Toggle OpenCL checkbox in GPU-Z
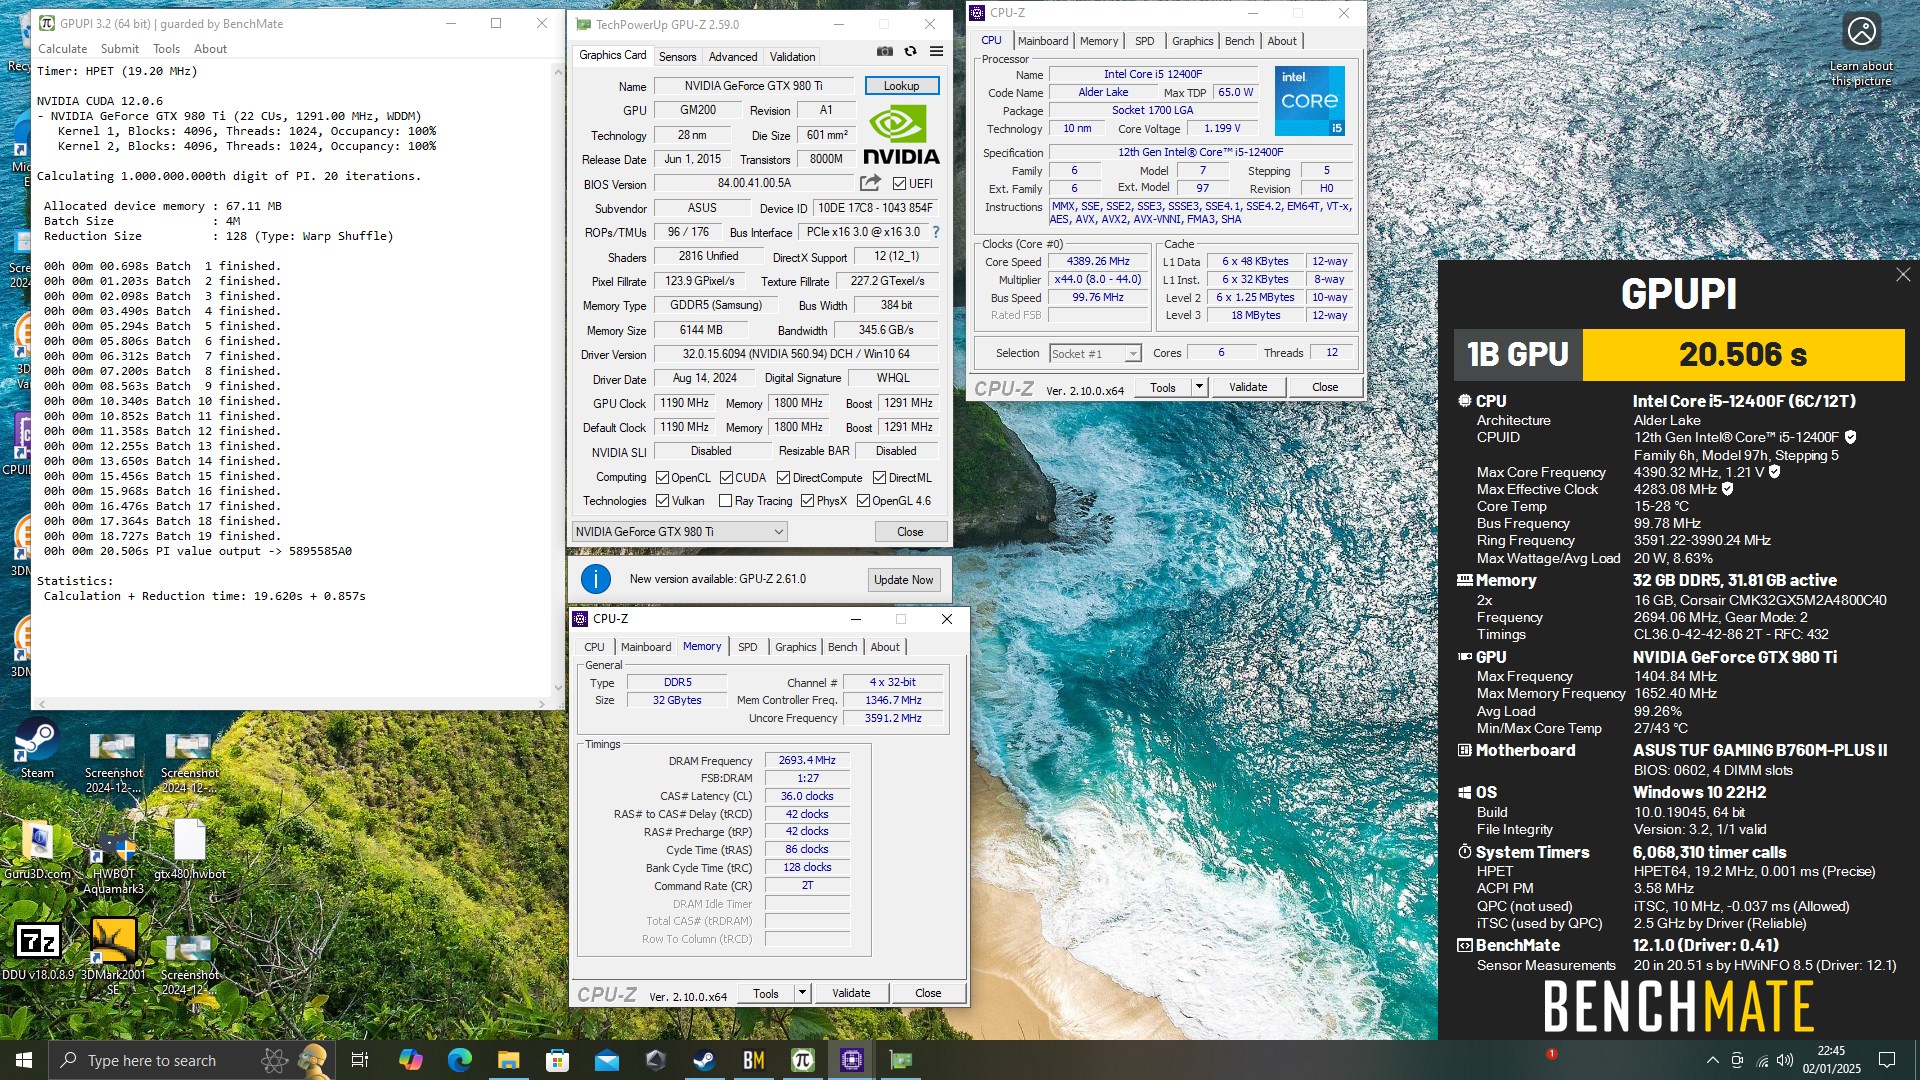 (x=662, y=478)
